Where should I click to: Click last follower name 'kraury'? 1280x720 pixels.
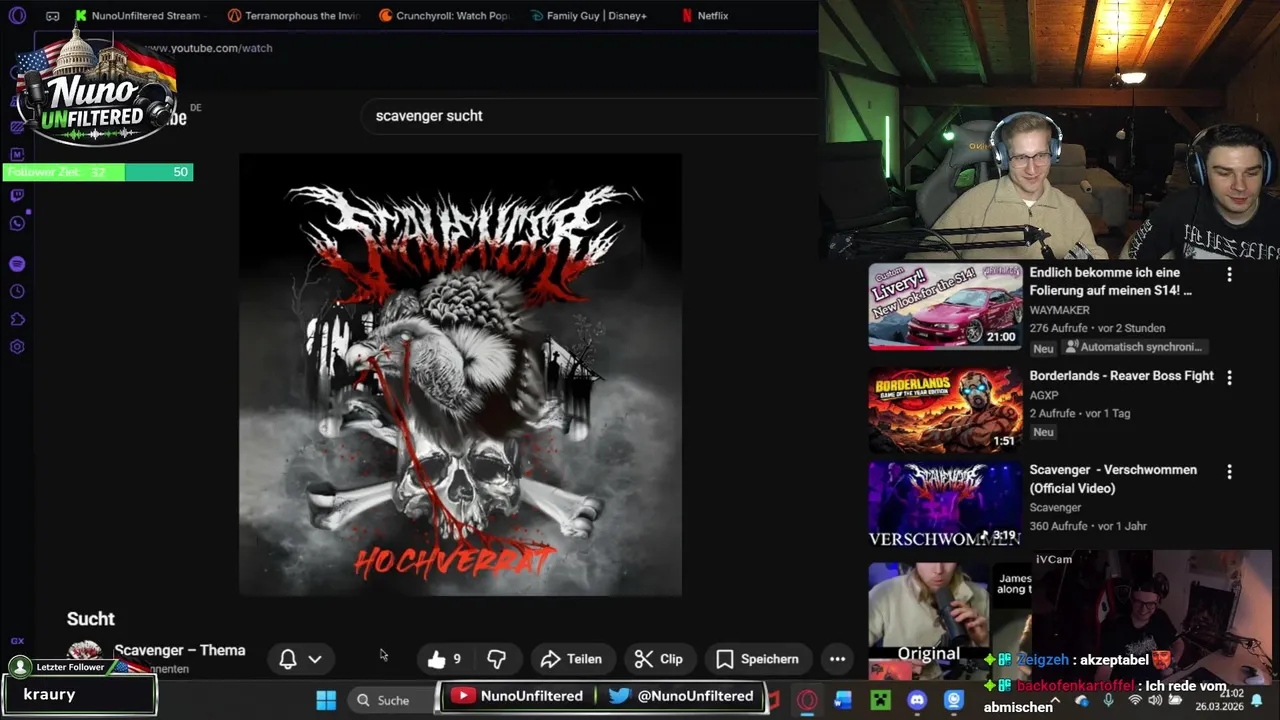pyautogui.click(x=49, y=694)
